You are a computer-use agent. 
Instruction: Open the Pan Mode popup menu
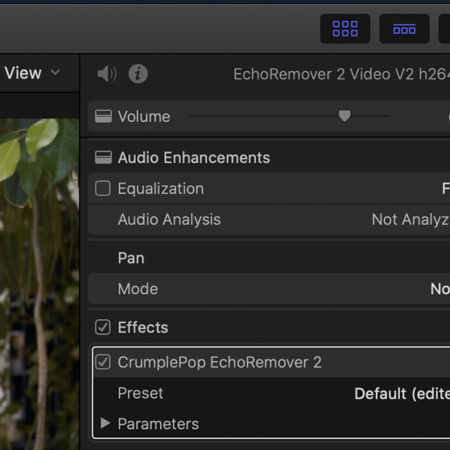(440, 289)
